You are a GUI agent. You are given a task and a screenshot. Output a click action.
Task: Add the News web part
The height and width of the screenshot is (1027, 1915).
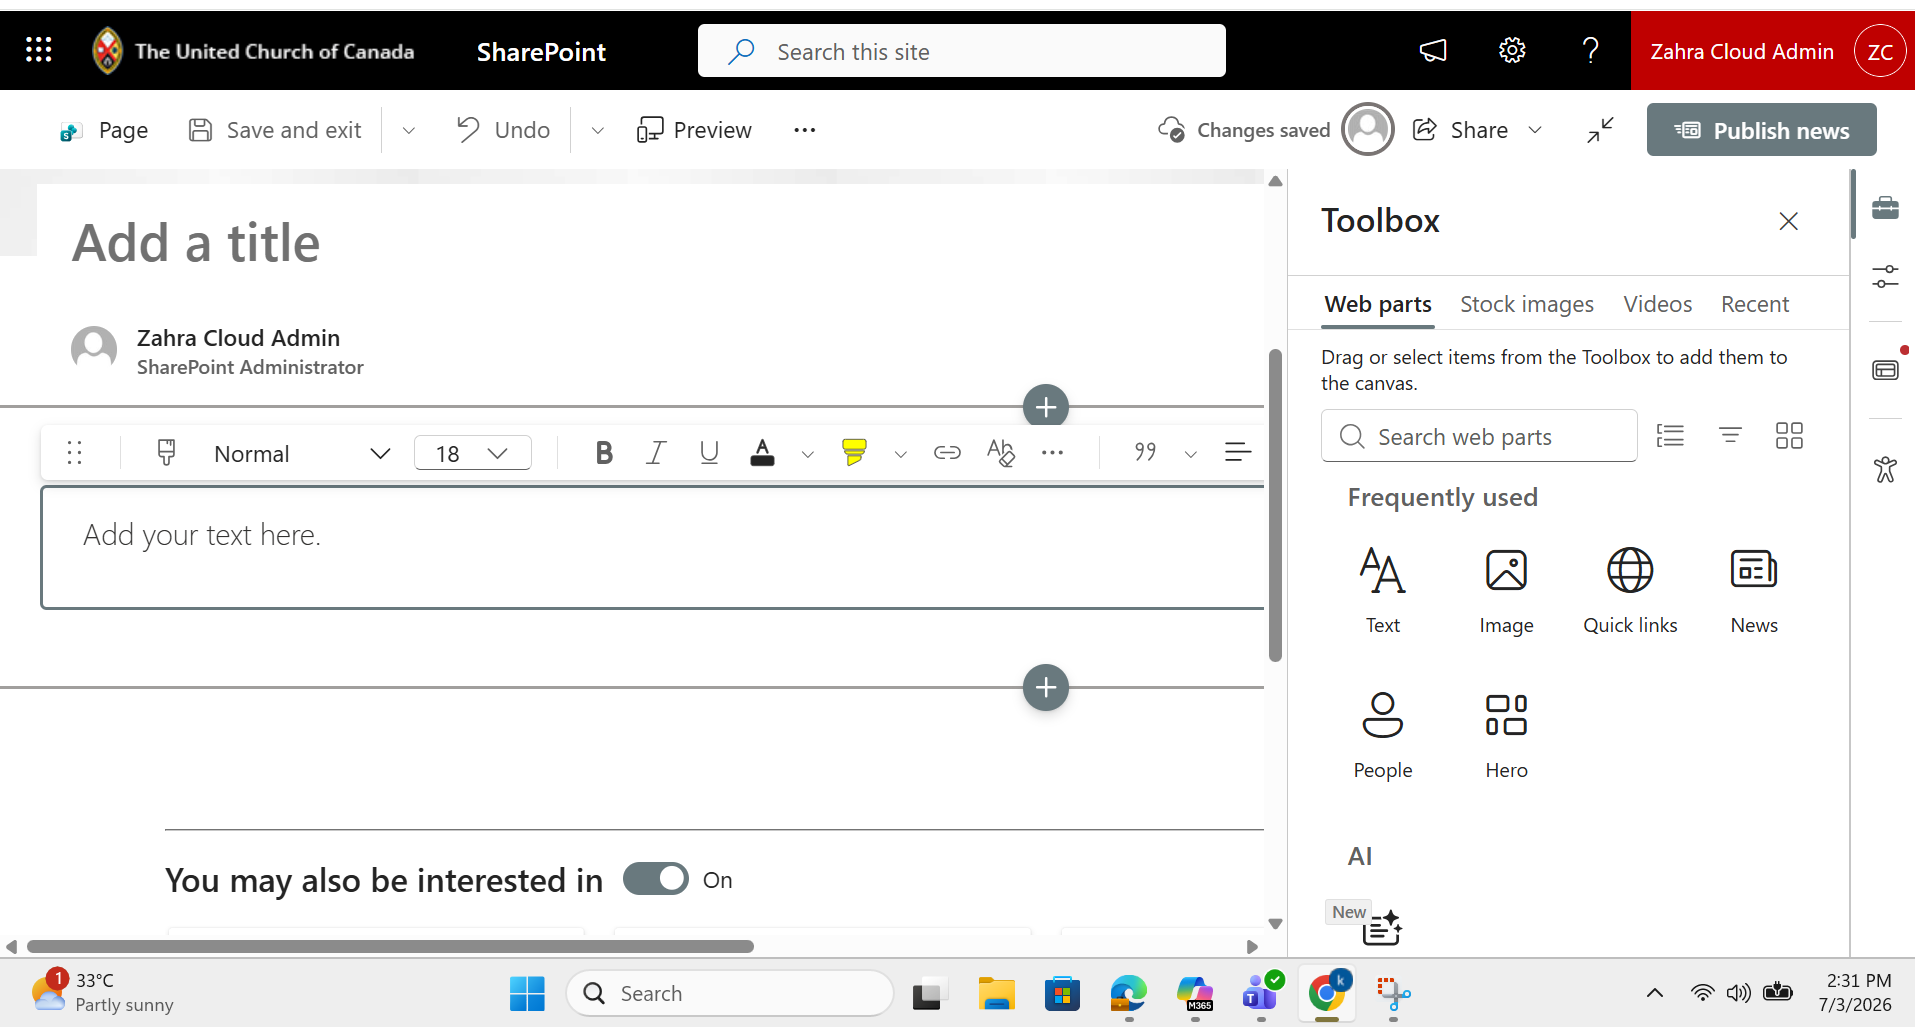click(1754, 590)
